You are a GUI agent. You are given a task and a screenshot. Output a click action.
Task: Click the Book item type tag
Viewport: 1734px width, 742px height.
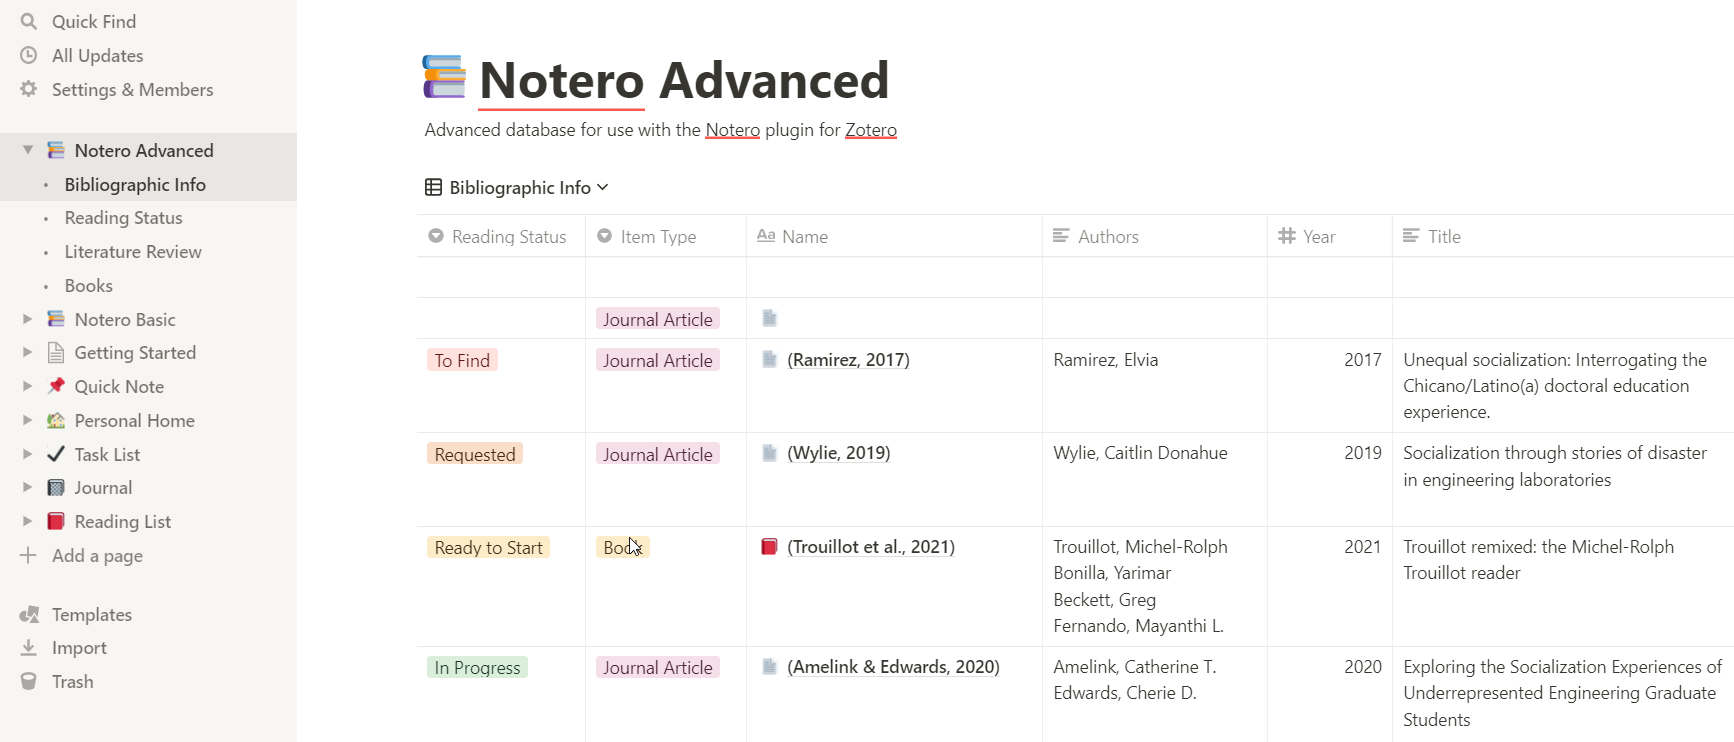click(x=623, y=547)
